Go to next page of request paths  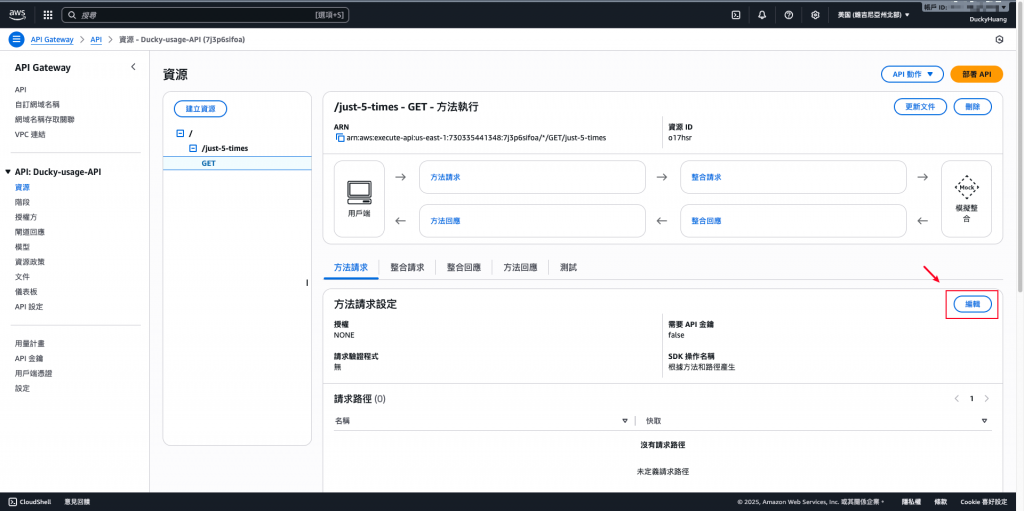pos(987,398)
